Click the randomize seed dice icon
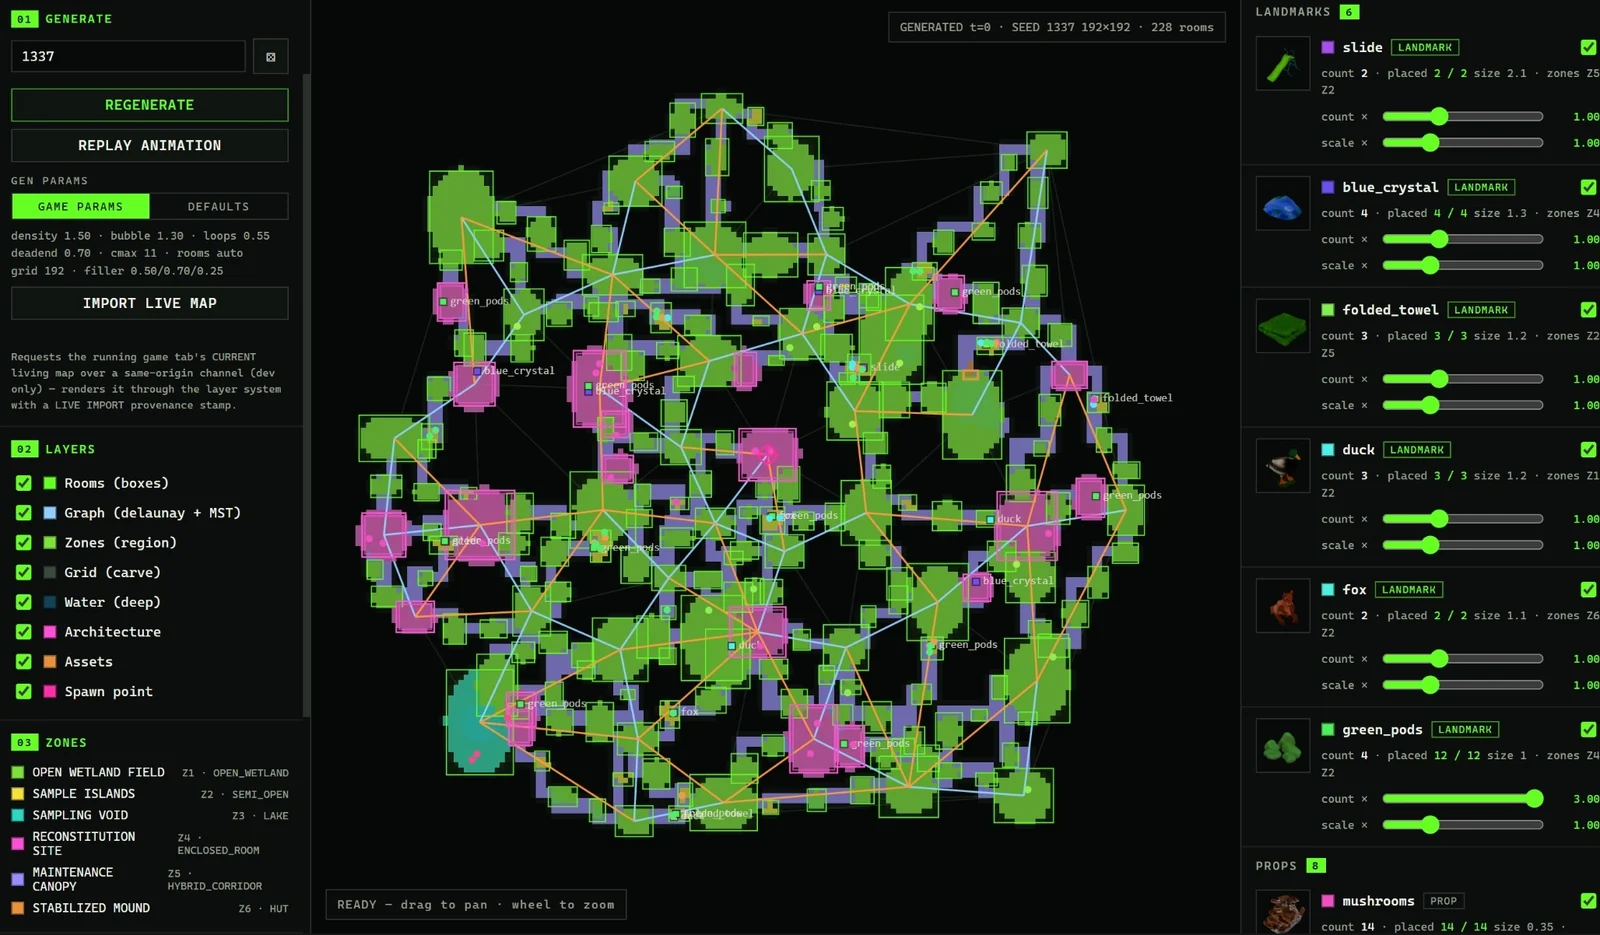The width and height of the screenshot is (1600, 935). 270,57
